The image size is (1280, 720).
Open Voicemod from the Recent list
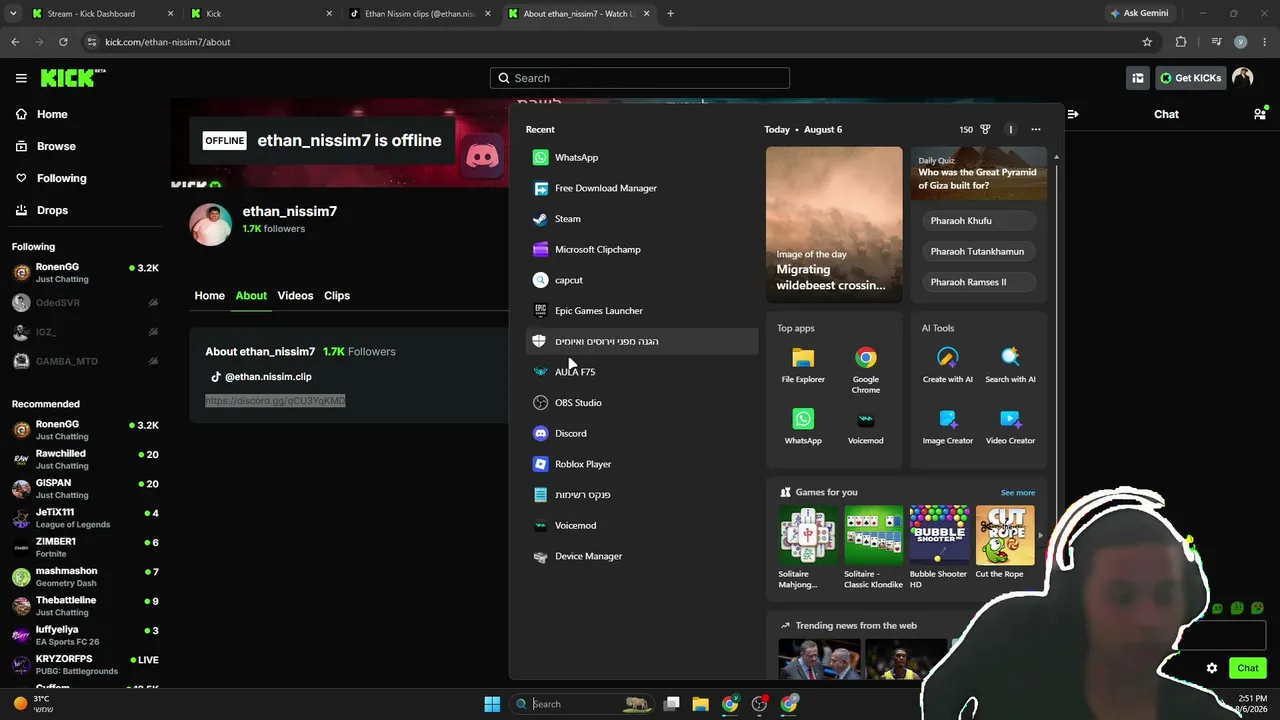click(642, 525)
